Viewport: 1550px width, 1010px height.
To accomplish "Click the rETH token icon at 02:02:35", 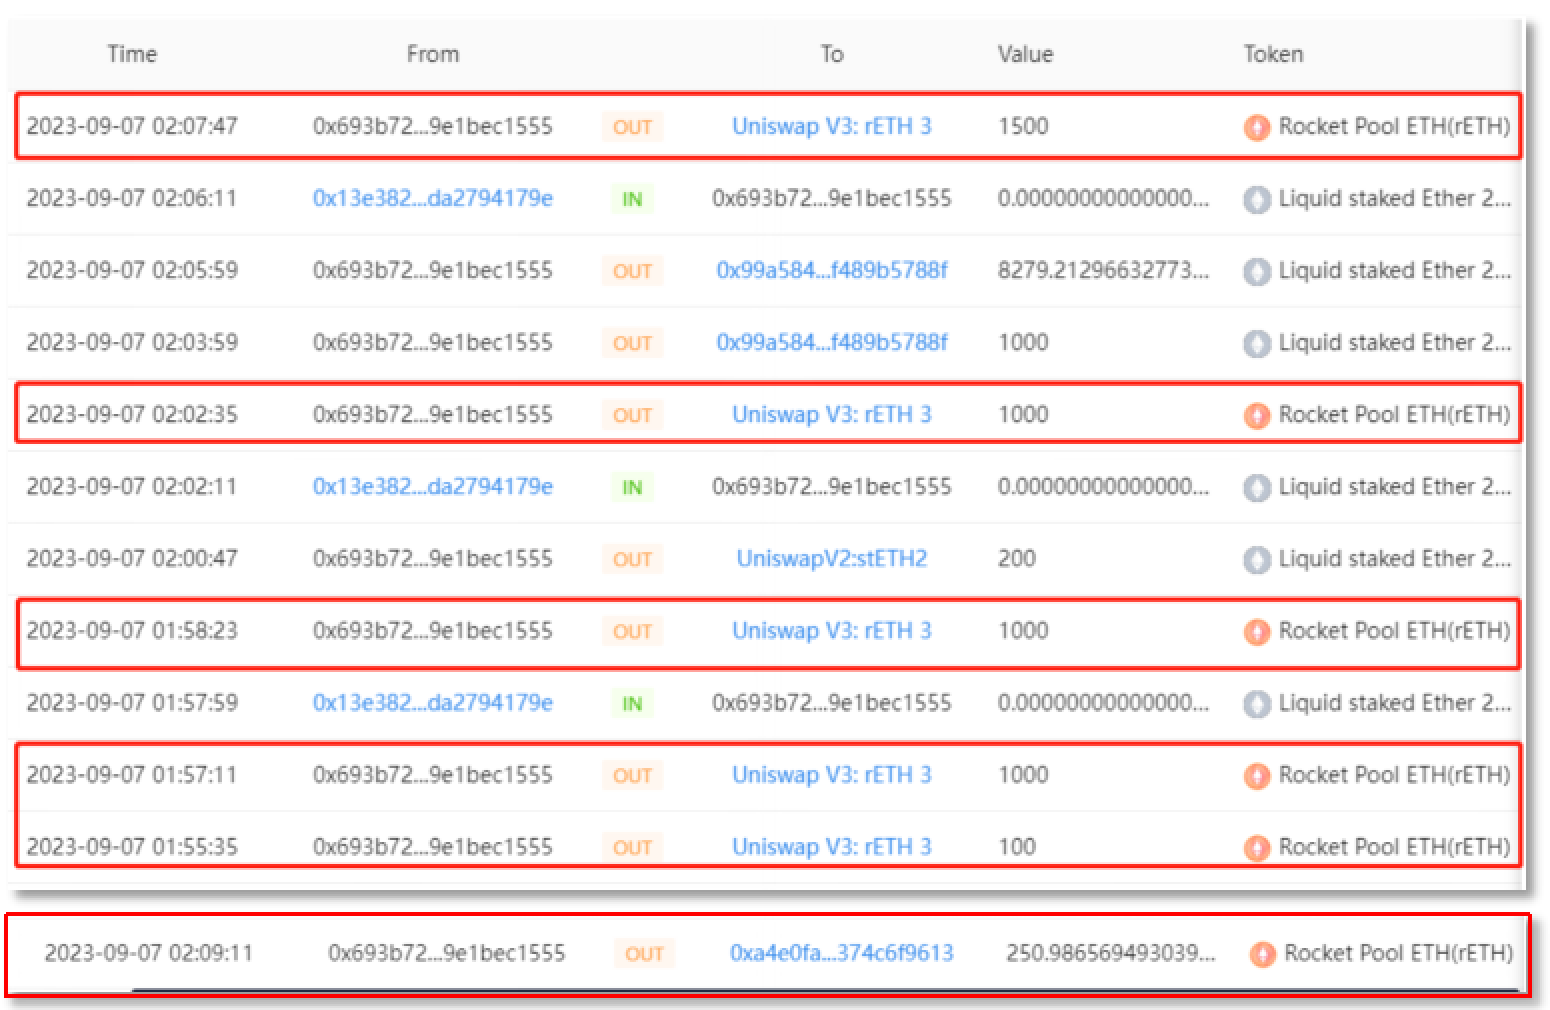I will tap(1257, 415).
